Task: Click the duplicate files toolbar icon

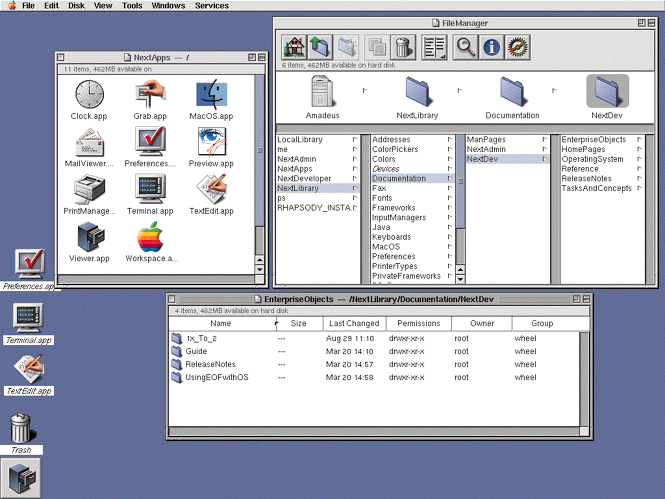Action: coord(376,47)
